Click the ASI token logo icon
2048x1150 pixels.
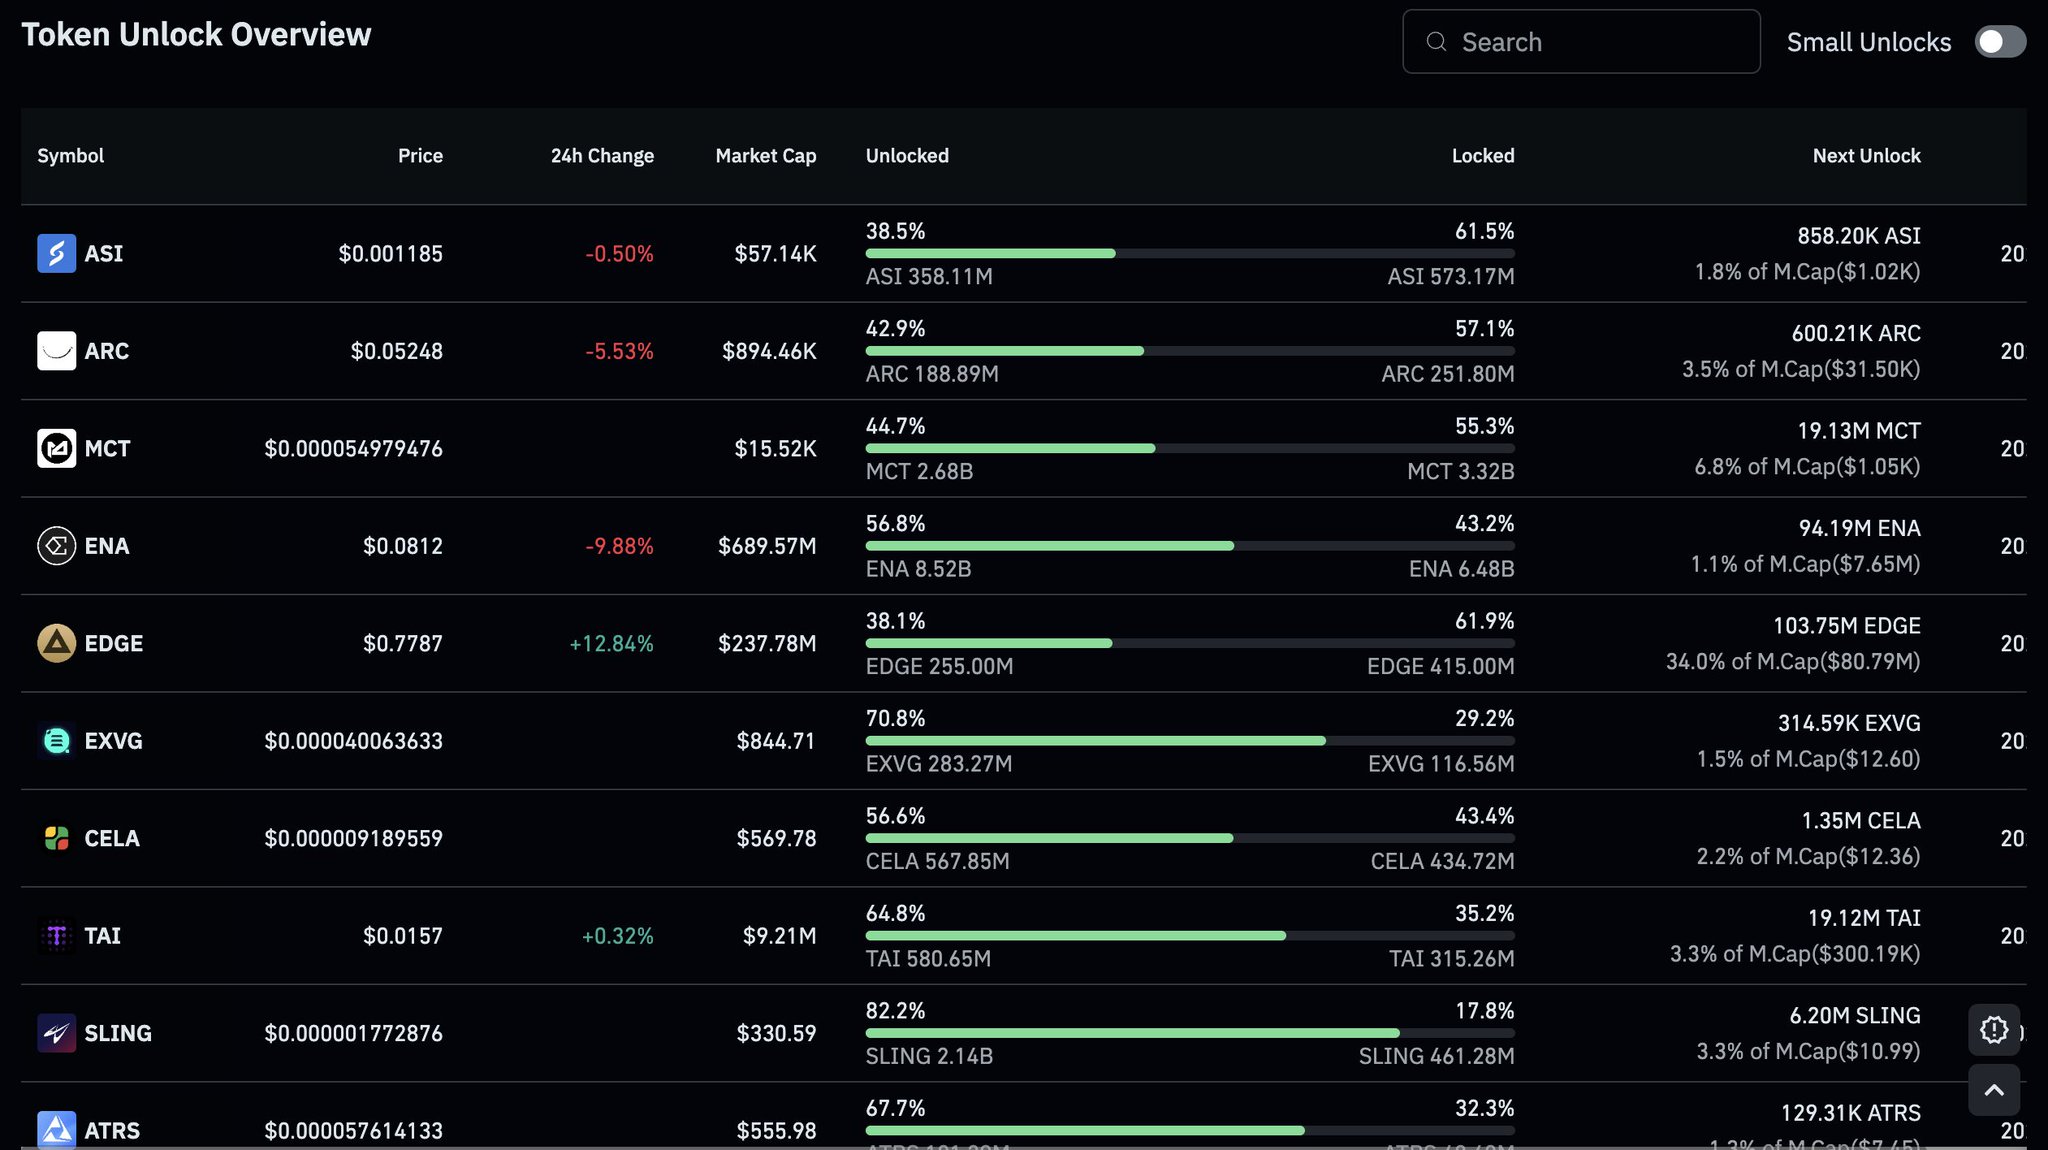56,254
